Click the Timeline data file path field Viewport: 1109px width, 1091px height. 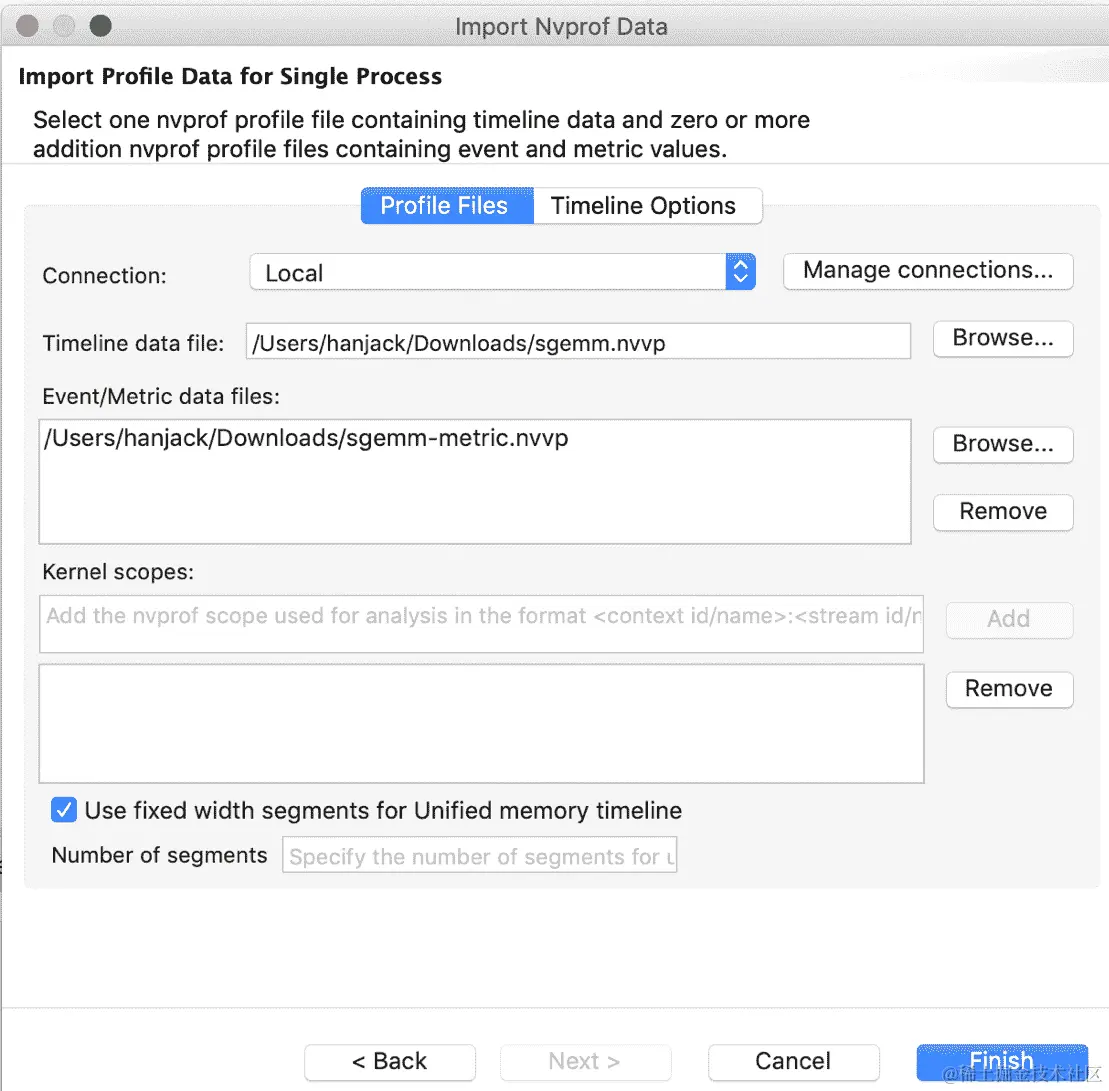[577, 343]
